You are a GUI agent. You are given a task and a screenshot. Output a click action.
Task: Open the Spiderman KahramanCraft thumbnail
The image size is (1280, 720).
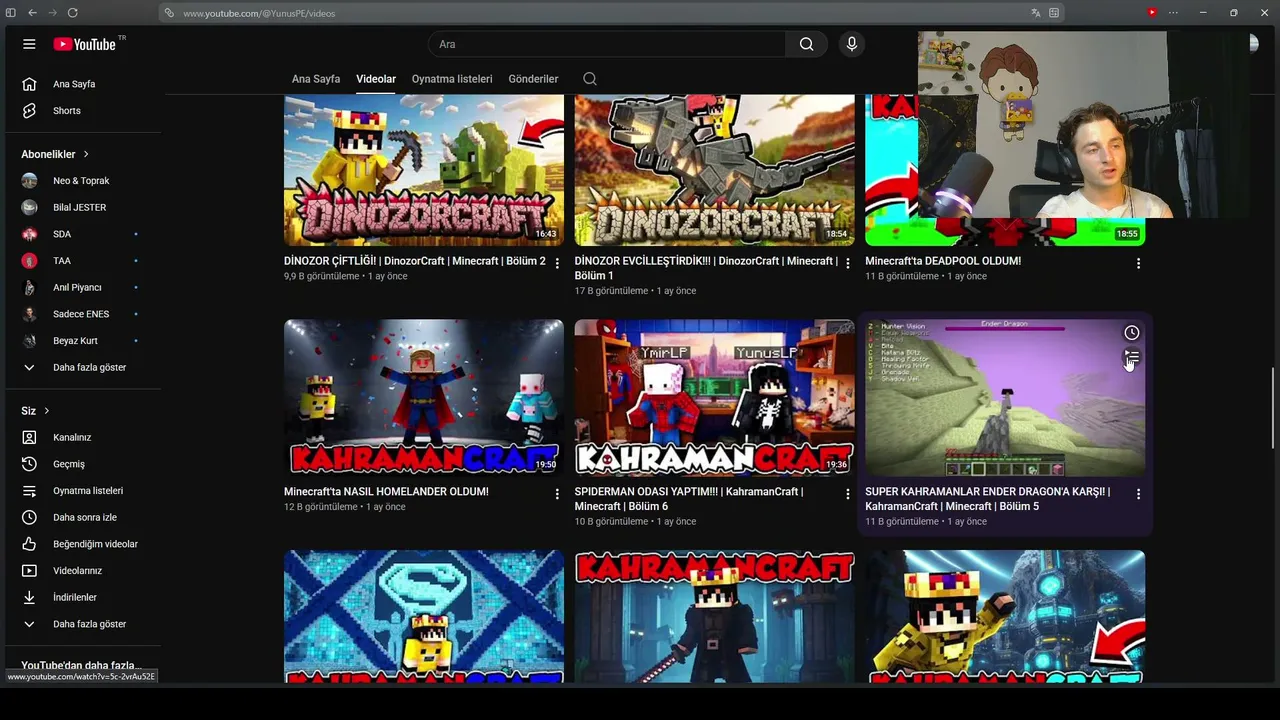coord(715,398)
